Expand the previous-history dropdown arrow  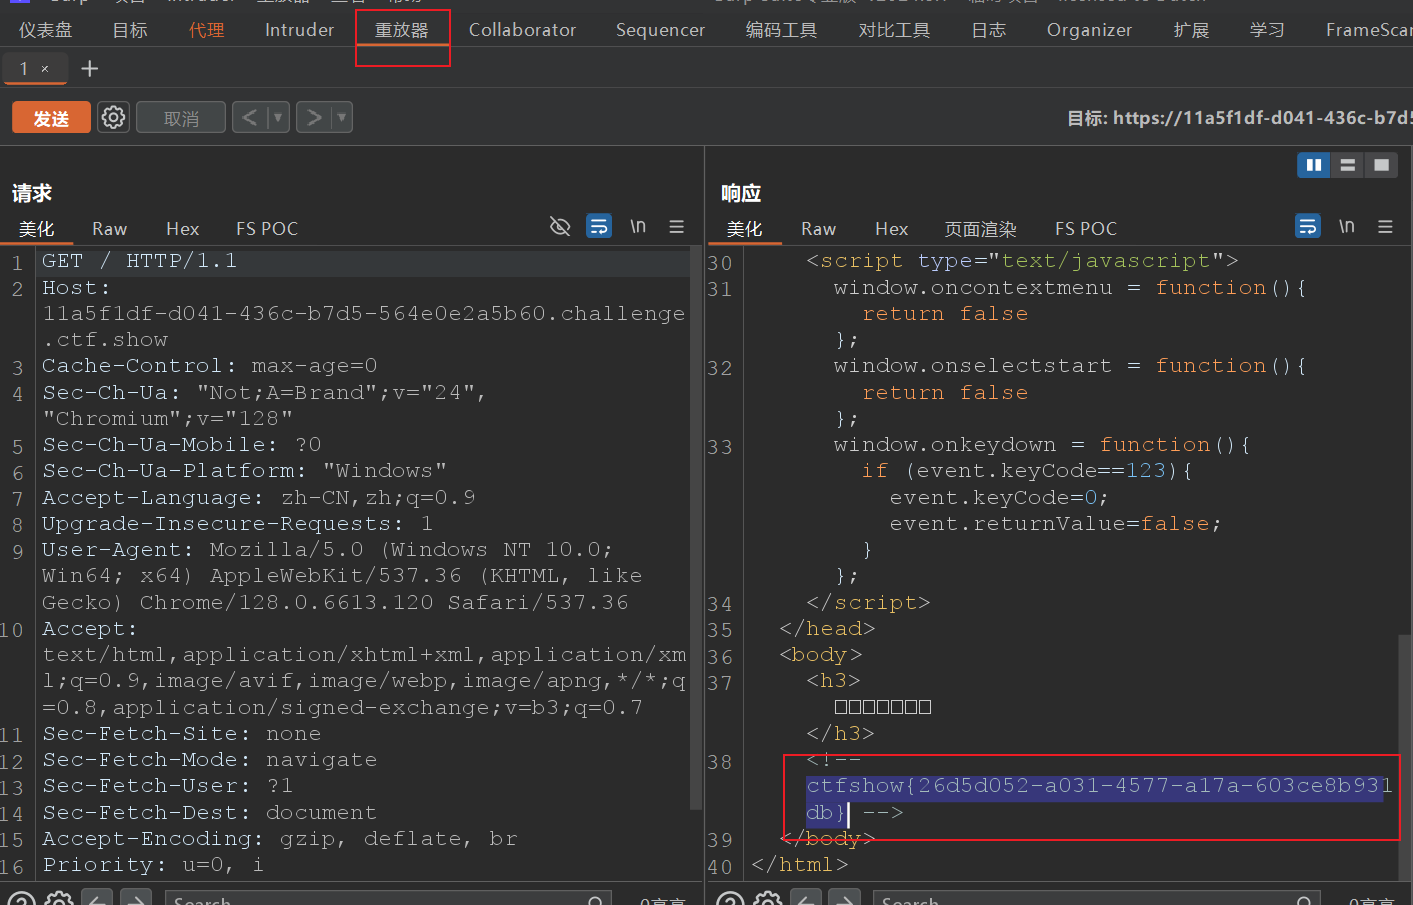(278, 118)
